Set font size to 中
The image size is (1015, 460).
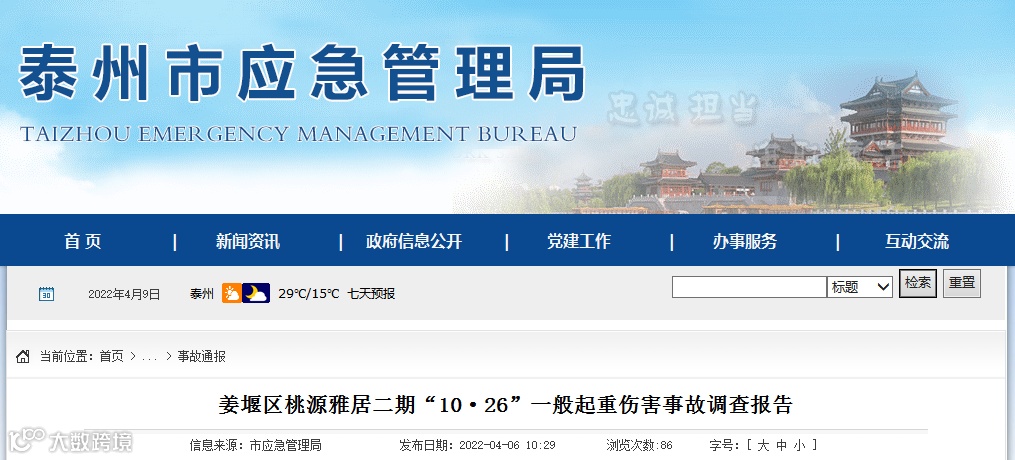pos(781,445)
